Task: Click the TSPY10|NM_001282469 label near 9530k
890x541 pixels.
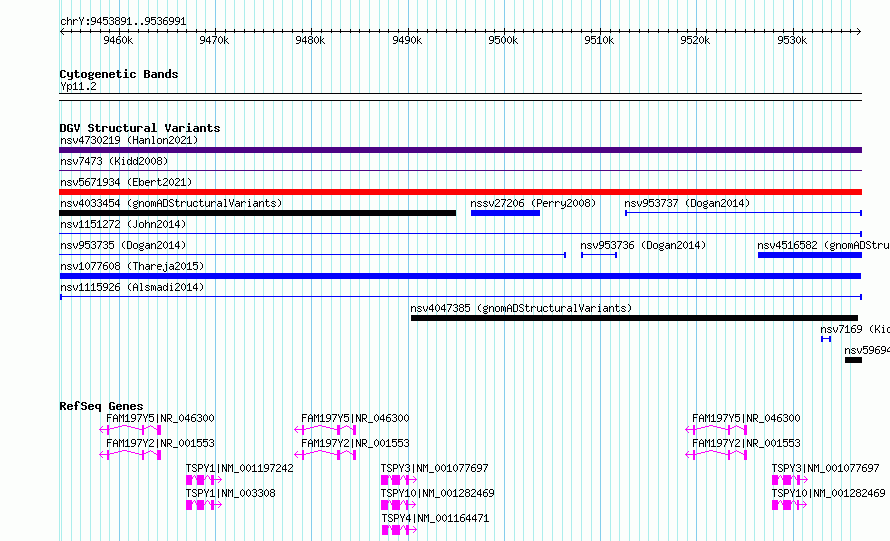Action: [x=828, y=493]
